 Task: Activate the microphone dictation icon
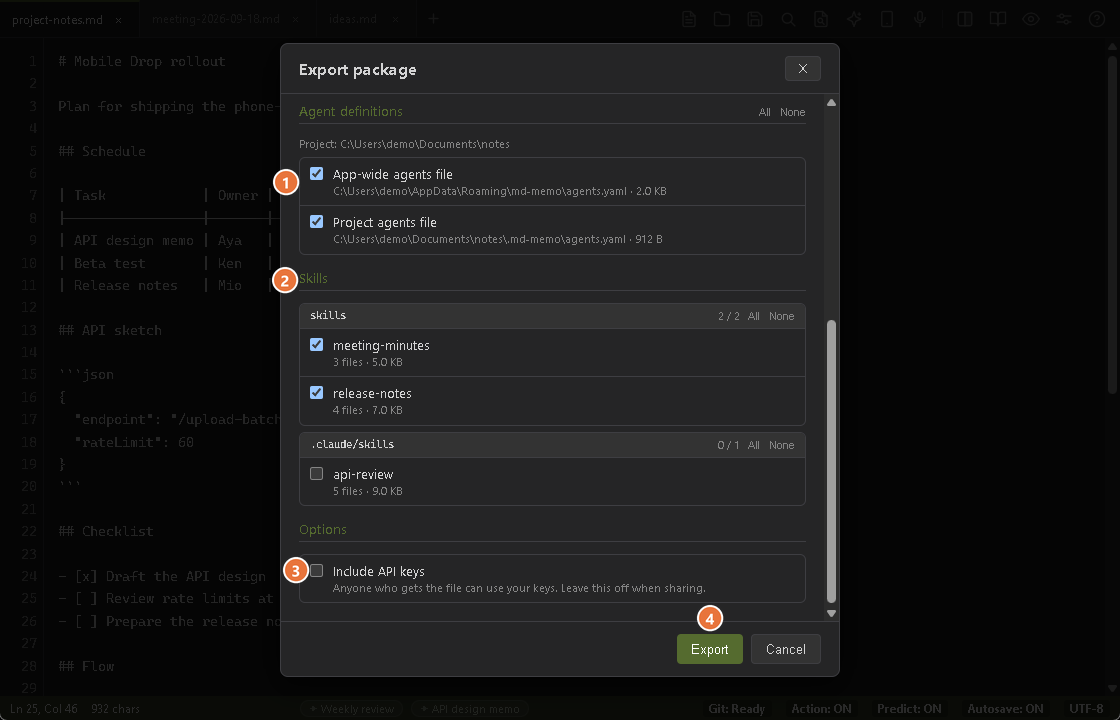point(920,19)
